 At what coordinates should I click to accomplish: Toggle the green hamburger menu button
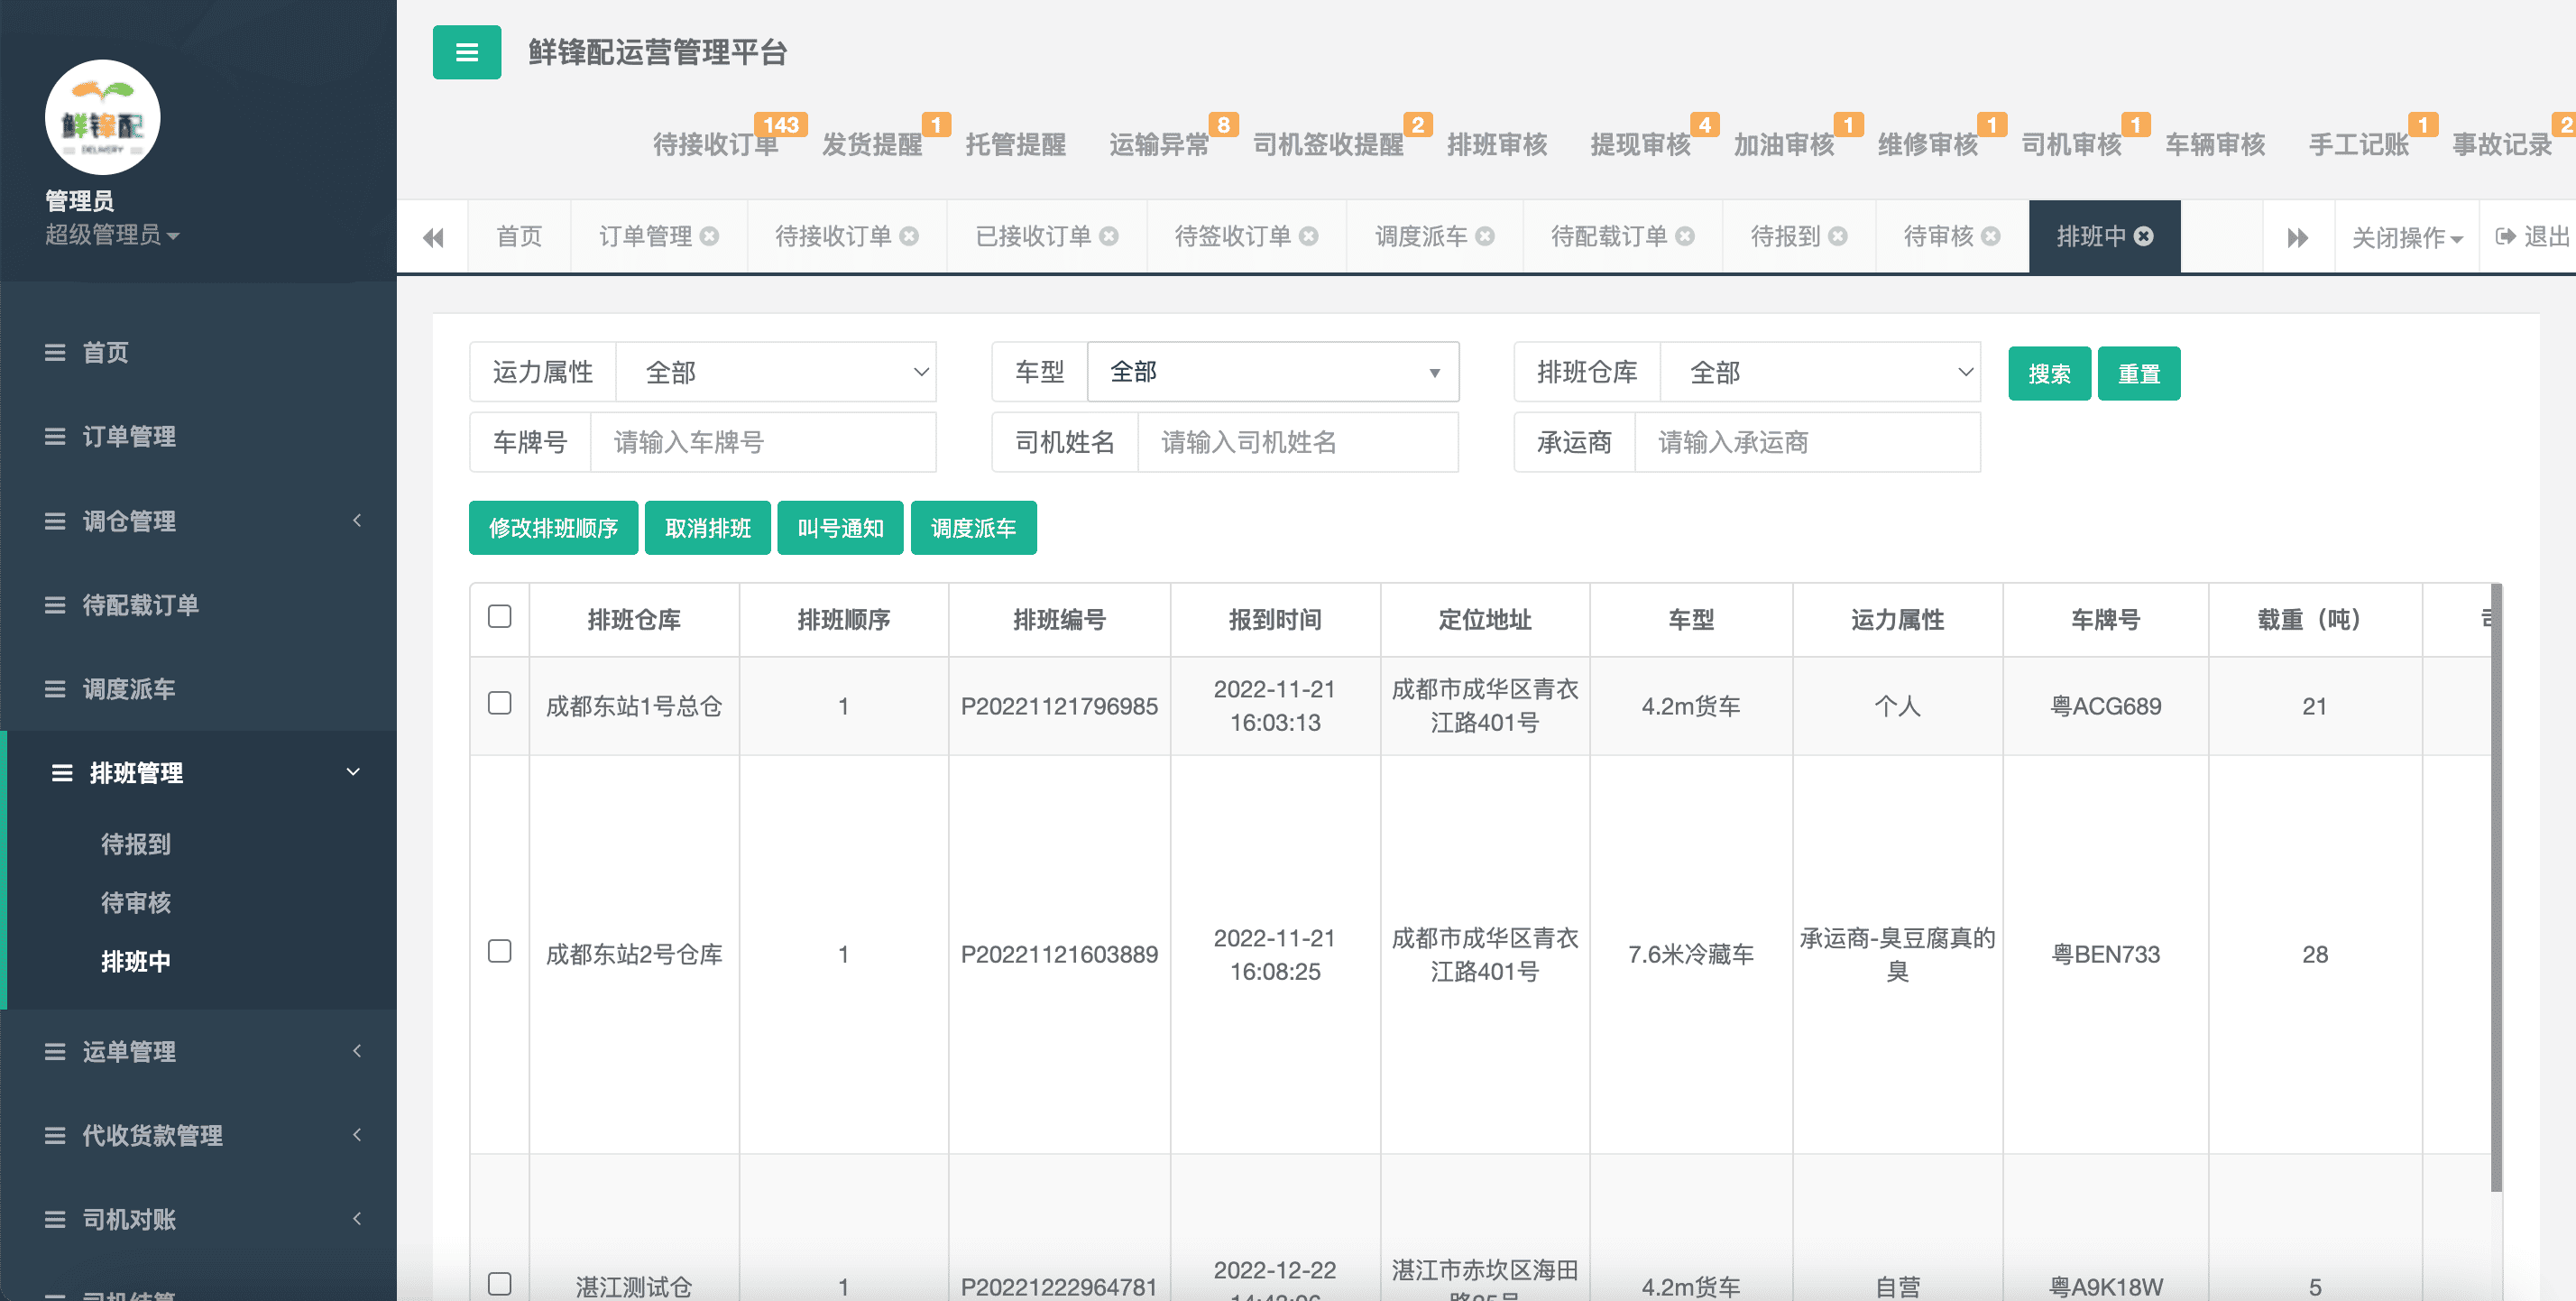coord(466,52)
